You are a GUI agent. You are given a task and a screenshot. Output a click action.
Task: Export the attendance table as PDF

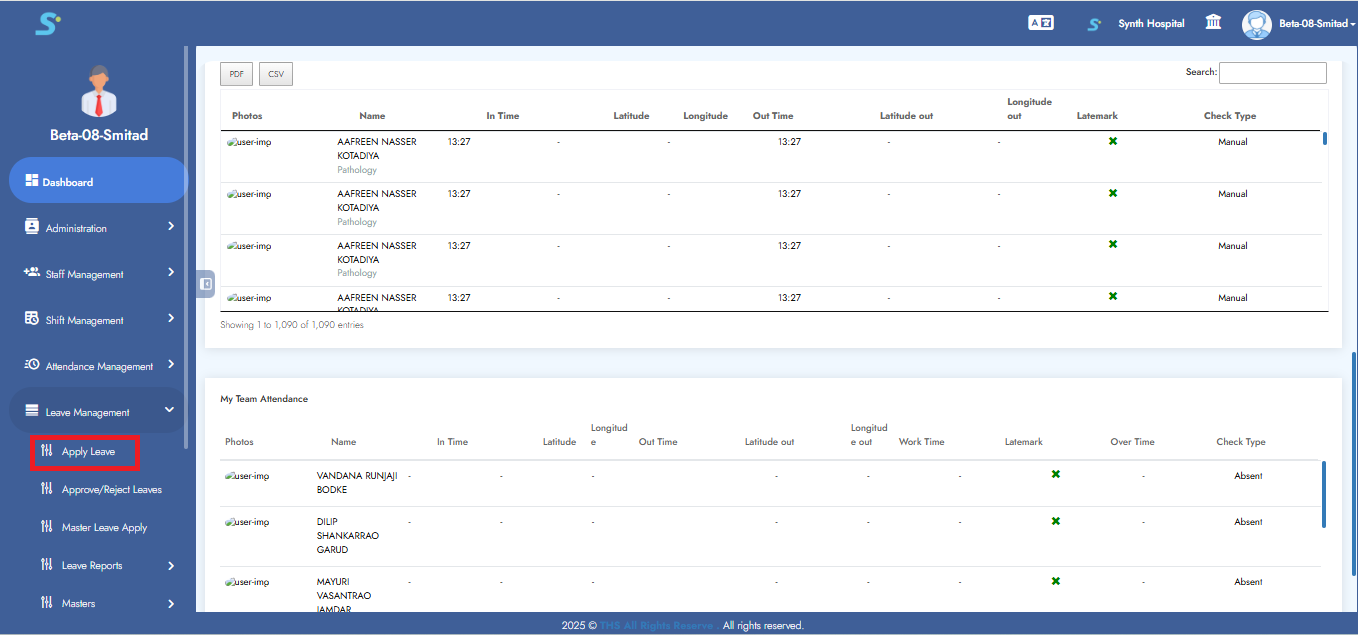[236, 74]
